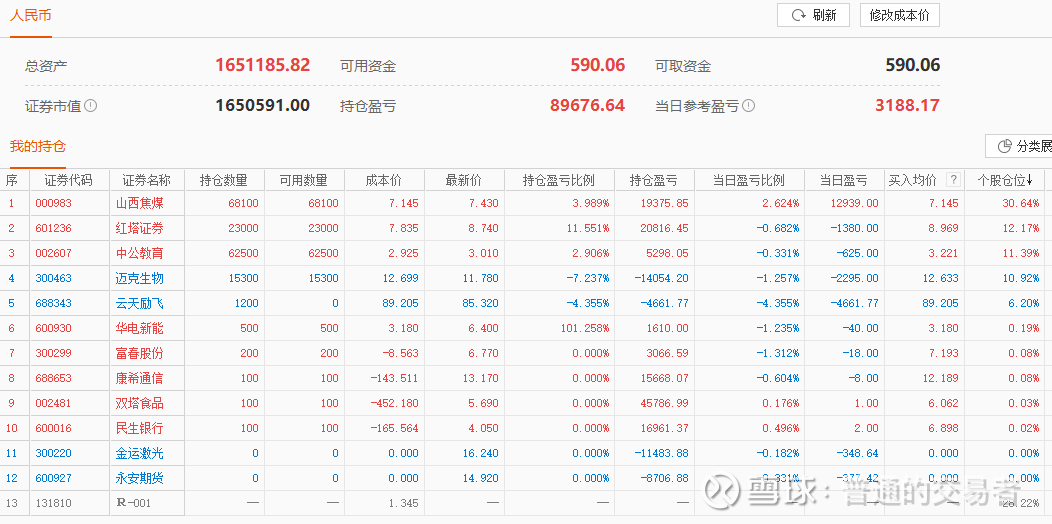
Task: Switch to the 人民币 tab
Action: [31, 16]
